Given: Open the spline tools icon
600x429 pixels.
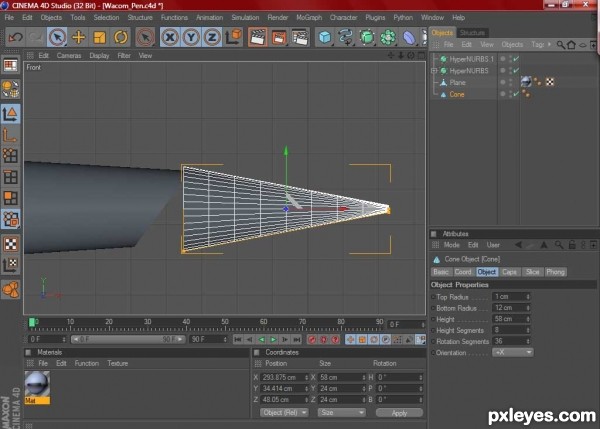Looking at the screenshot, I should click(x=346, y=37).
